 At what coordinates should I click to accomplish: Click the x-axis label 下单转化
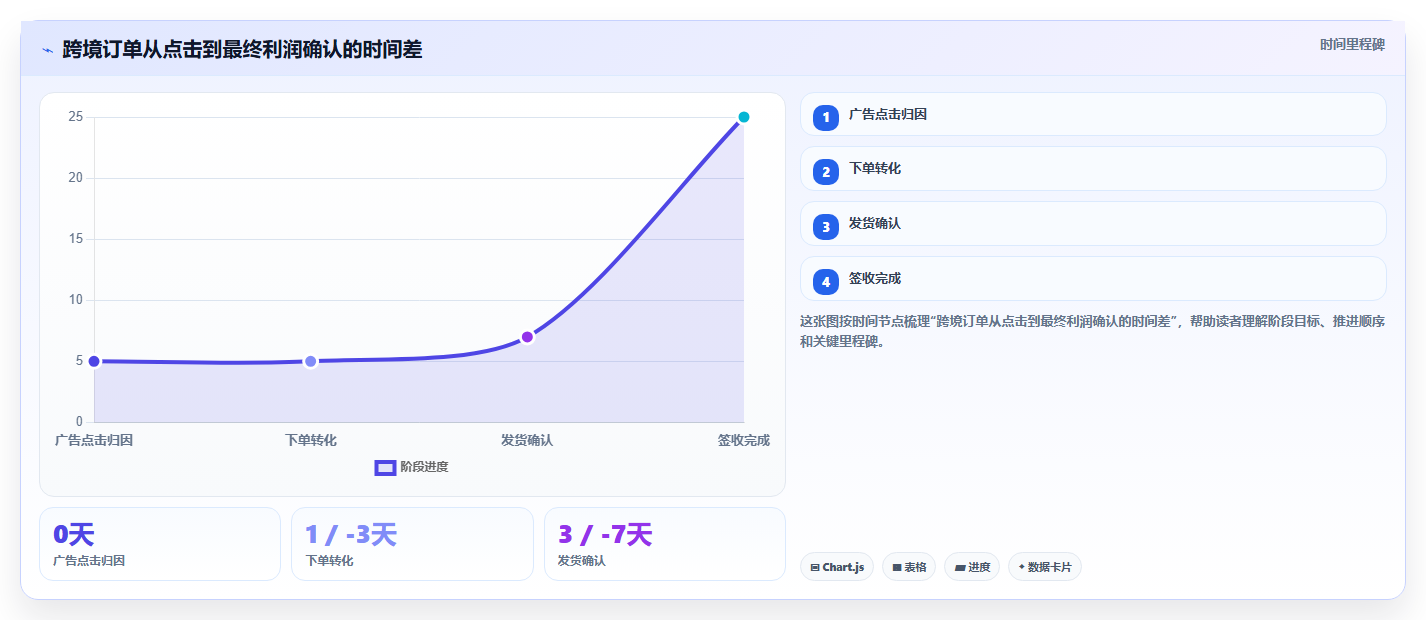tap(311, 440)
